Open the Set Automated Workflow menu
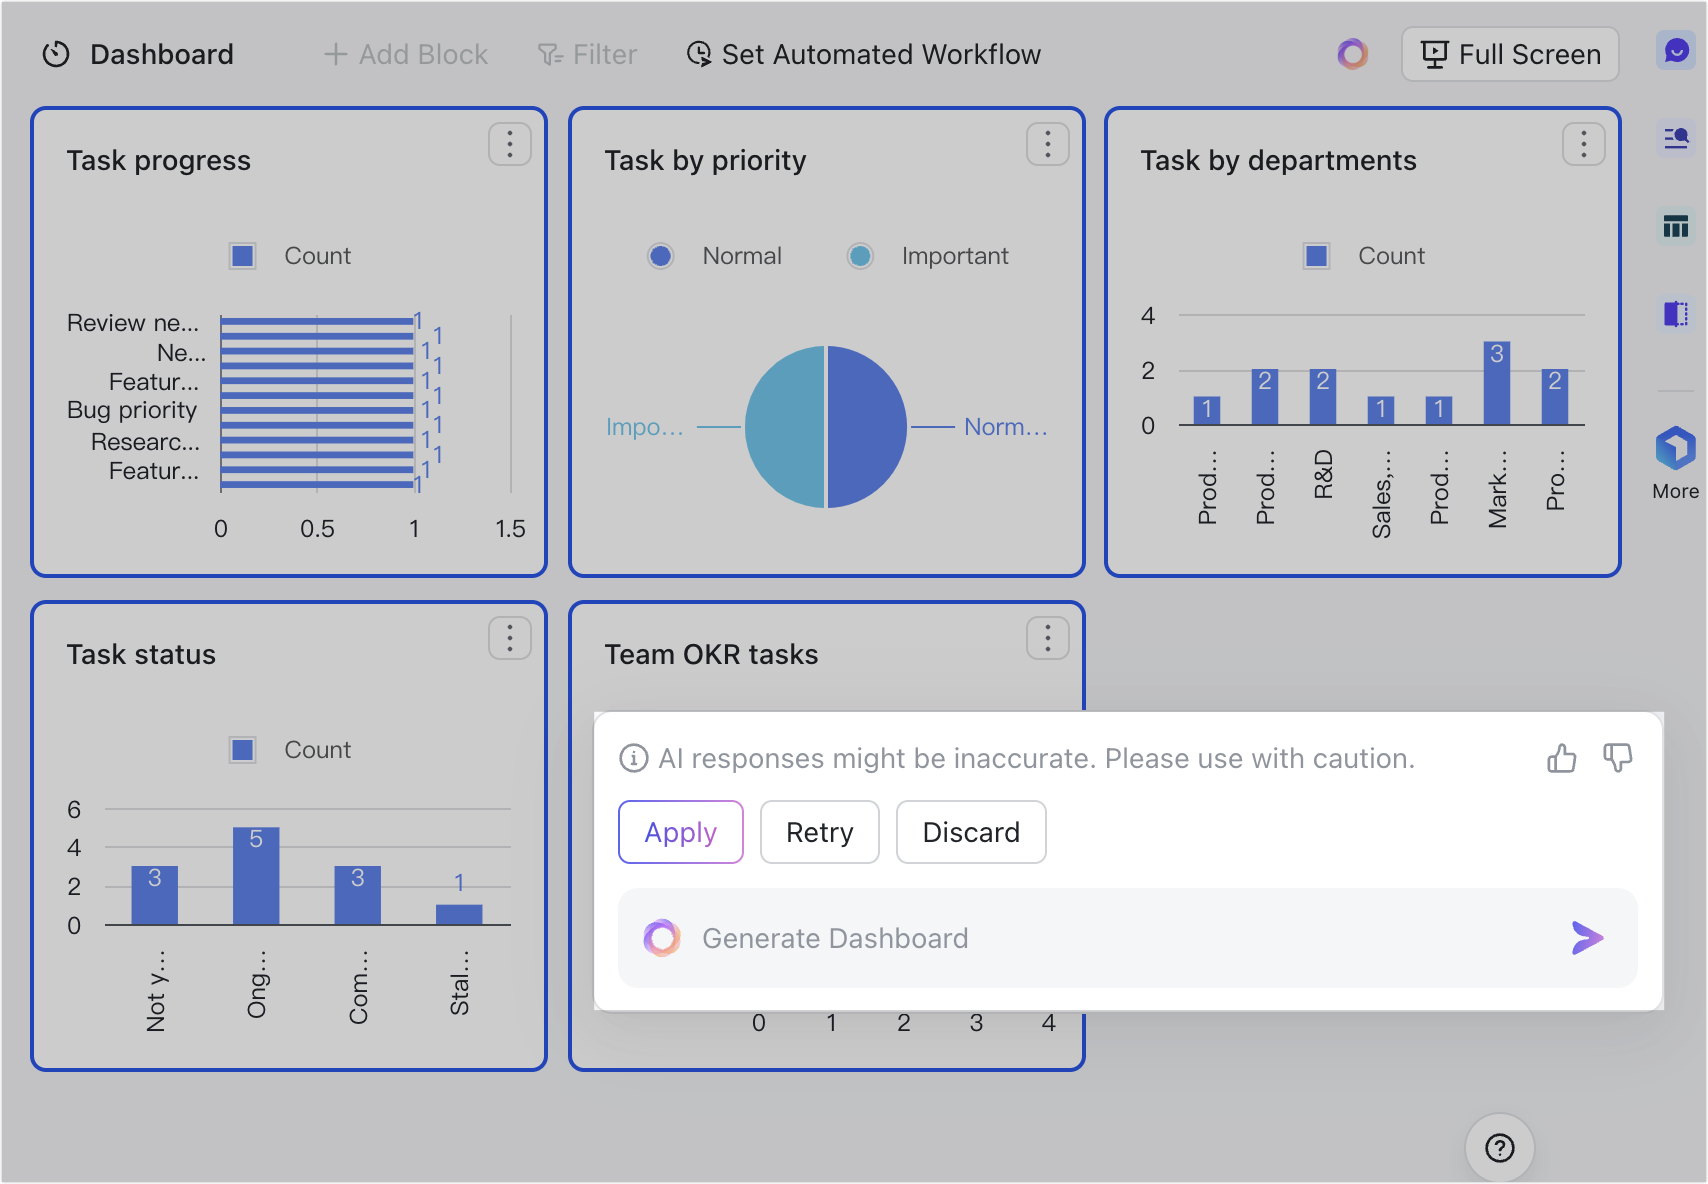Viewport: 1708px width, 1184px height. [x=863, y=54]
